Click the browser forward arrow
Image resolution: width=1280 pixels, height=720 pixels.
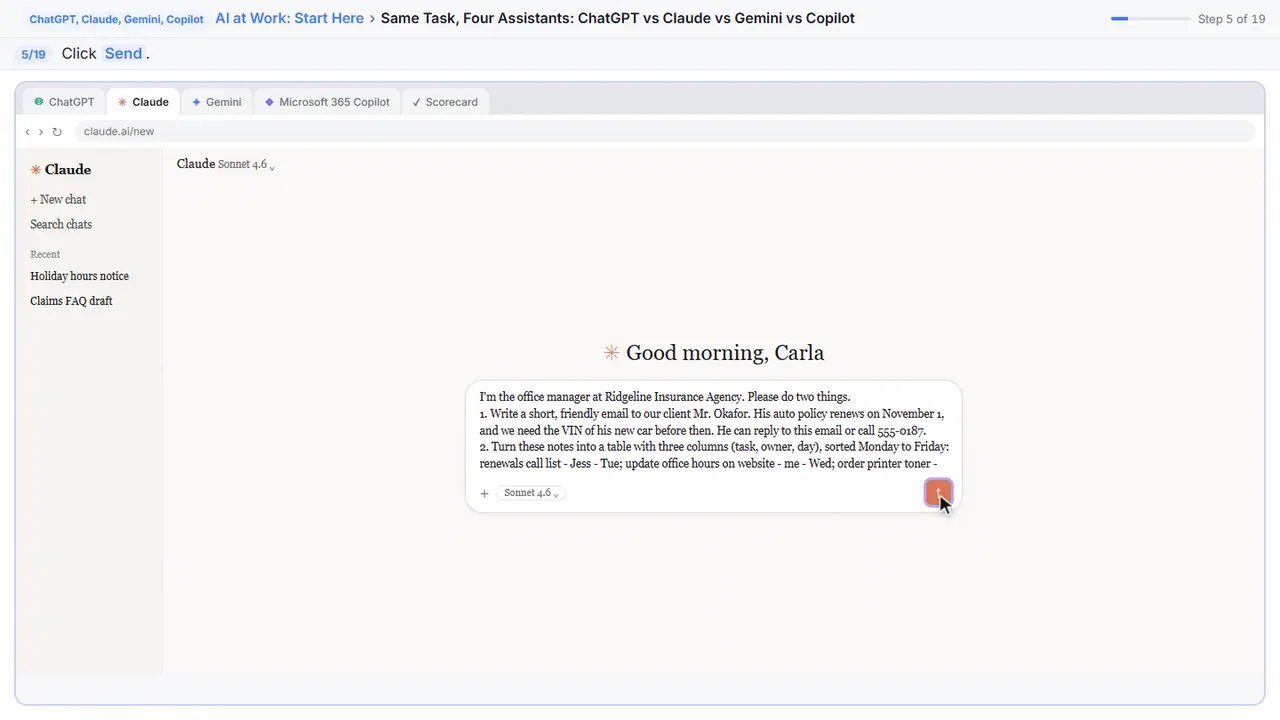tap(41, 132)
